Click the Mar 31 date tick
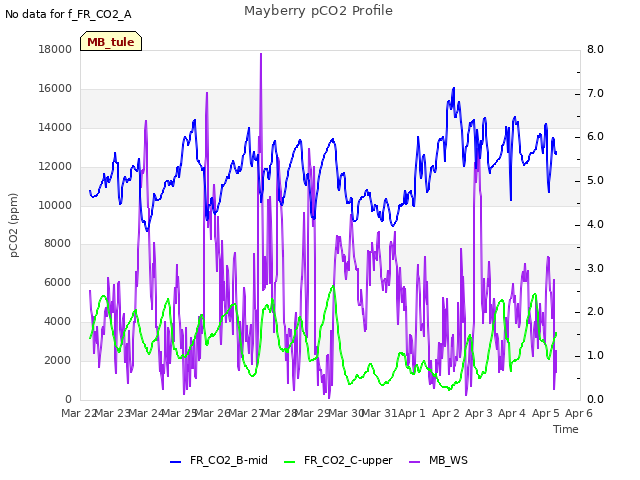 click(x=379, y=413)
